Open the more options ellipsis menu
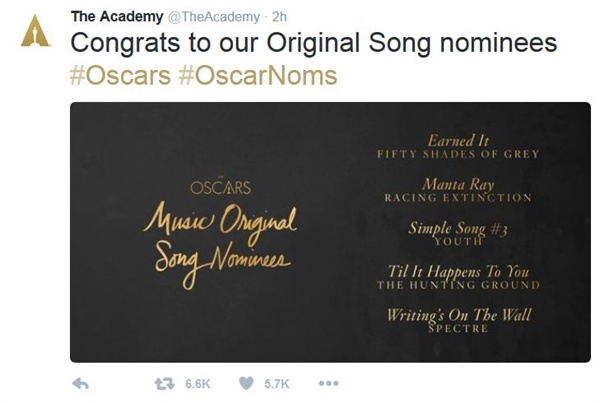Image resolution: width=600 pixels, height=403 pixels. [x=328, y=383]
